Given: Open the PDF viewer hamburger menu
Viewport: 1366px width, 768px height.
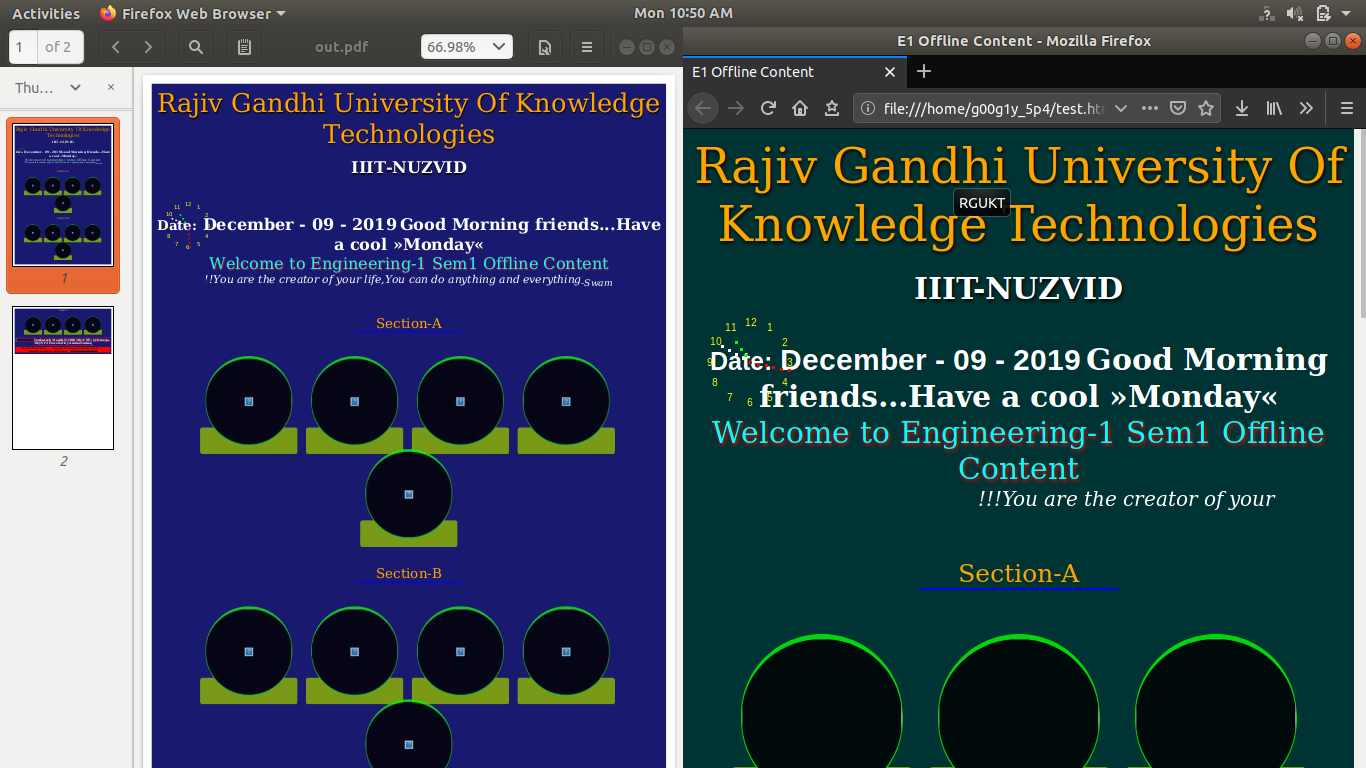Looking at the screenshot, I should click(x=587, y=47).
